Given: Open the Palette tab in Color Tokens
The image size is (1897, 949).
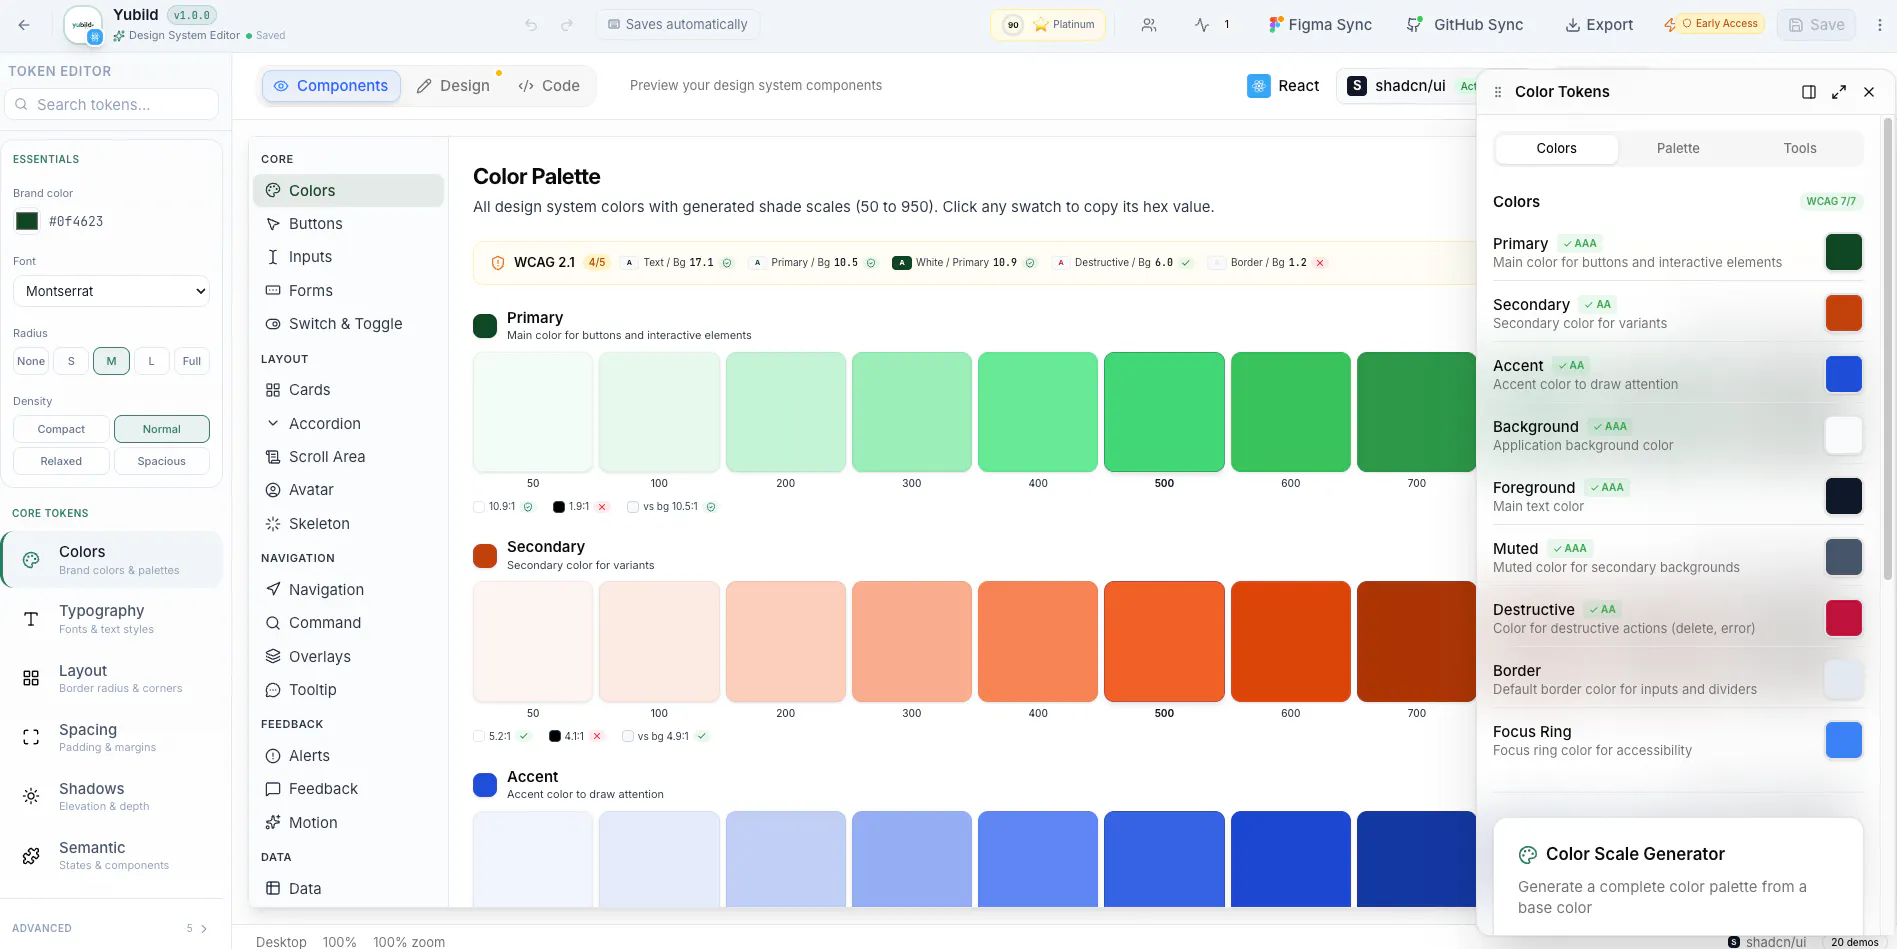Looking at the screenshot, I should click(x=1678, y=148).
